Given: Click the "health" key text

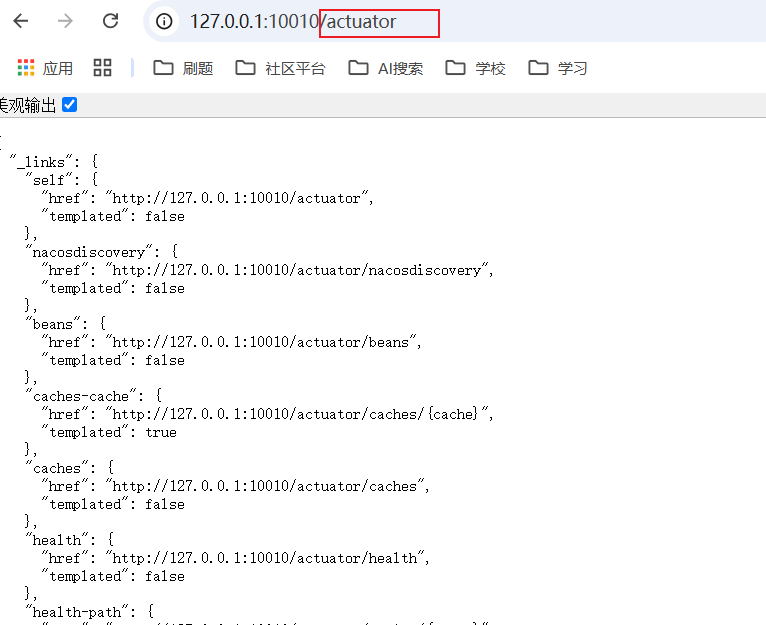Looking at the screenshot, I should click(x=57, y=540).
